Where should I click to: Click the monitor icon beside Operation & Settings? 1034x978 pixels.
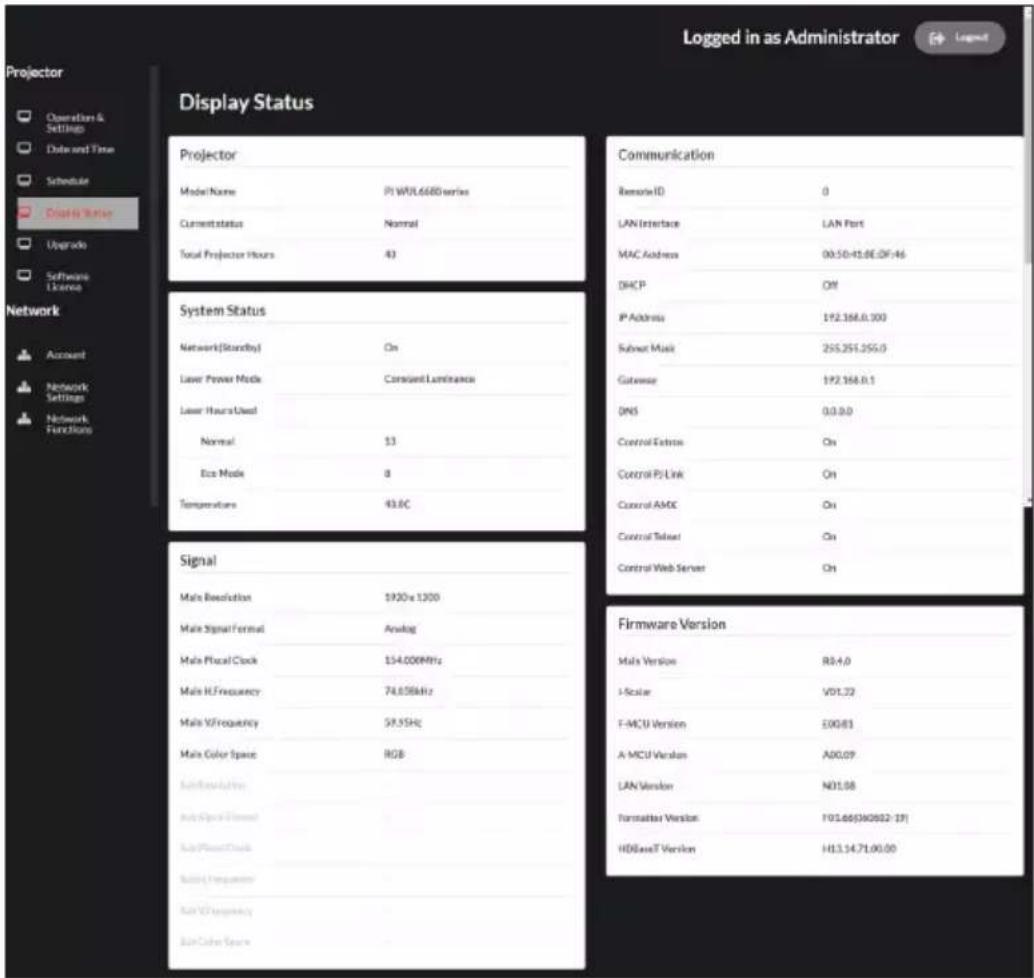pyautogui.click(x=24, y=117)
